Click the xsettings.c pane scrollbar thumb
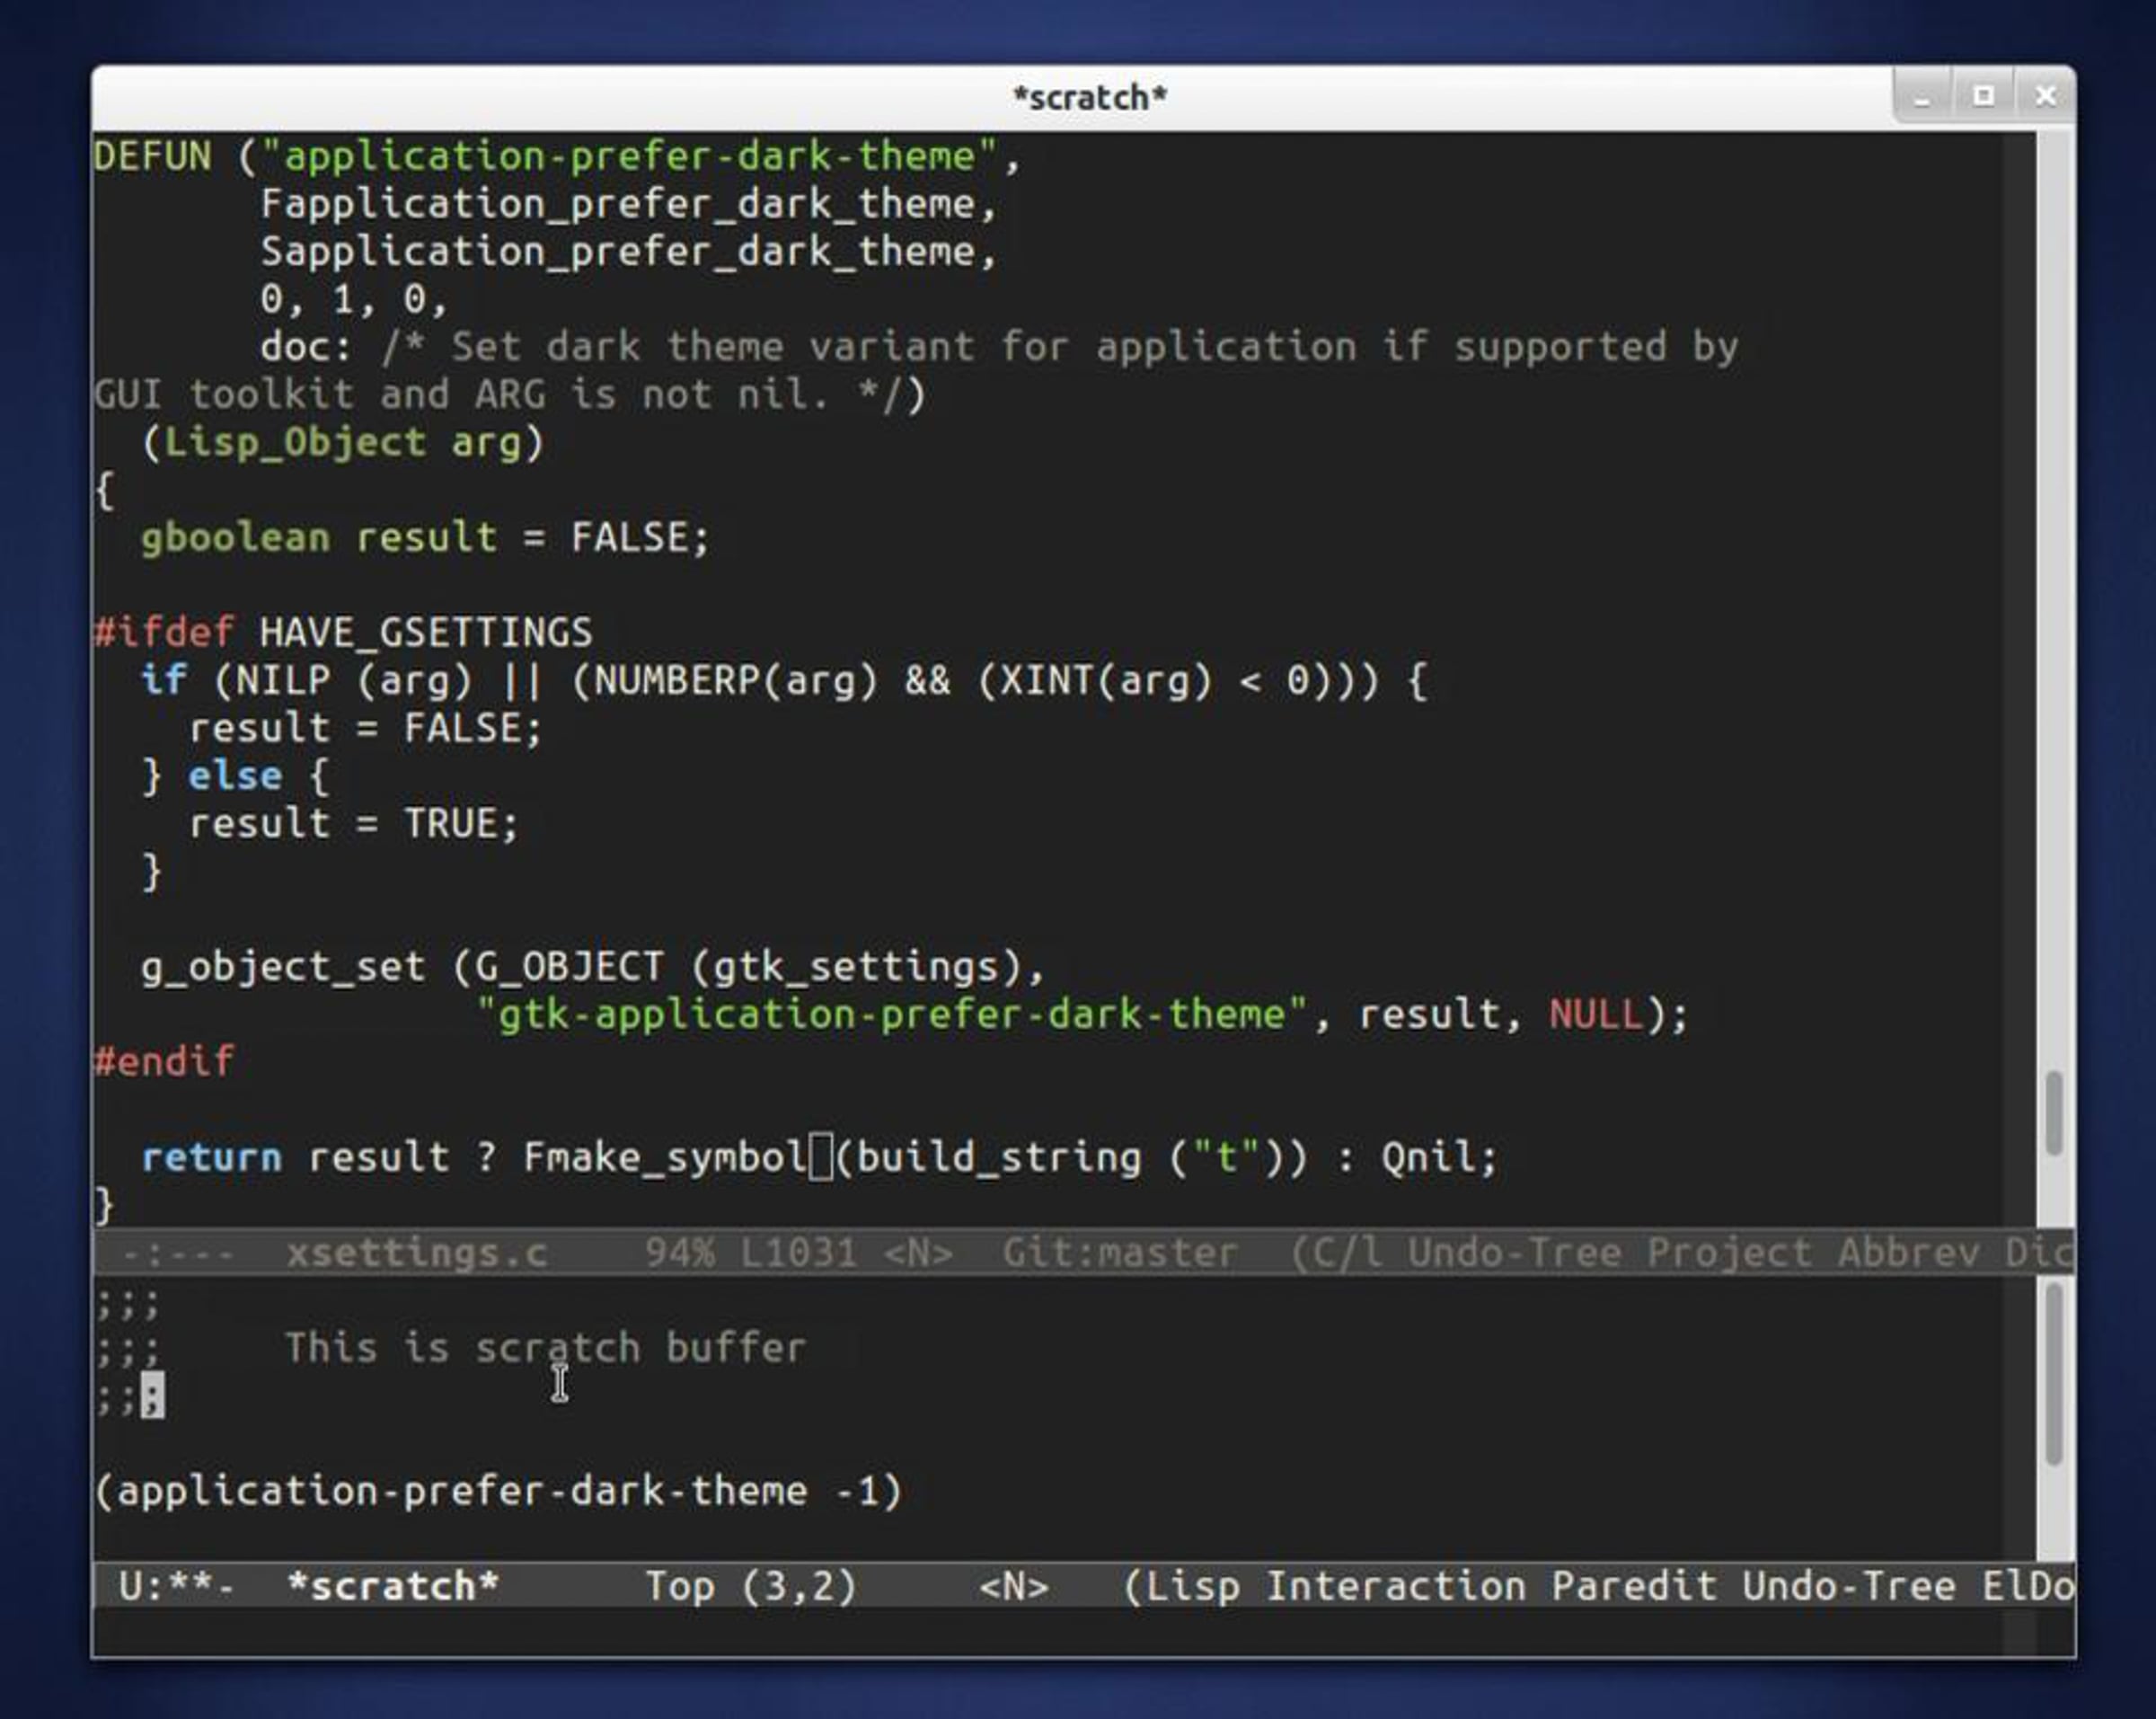 [x=2053, y=1112]
